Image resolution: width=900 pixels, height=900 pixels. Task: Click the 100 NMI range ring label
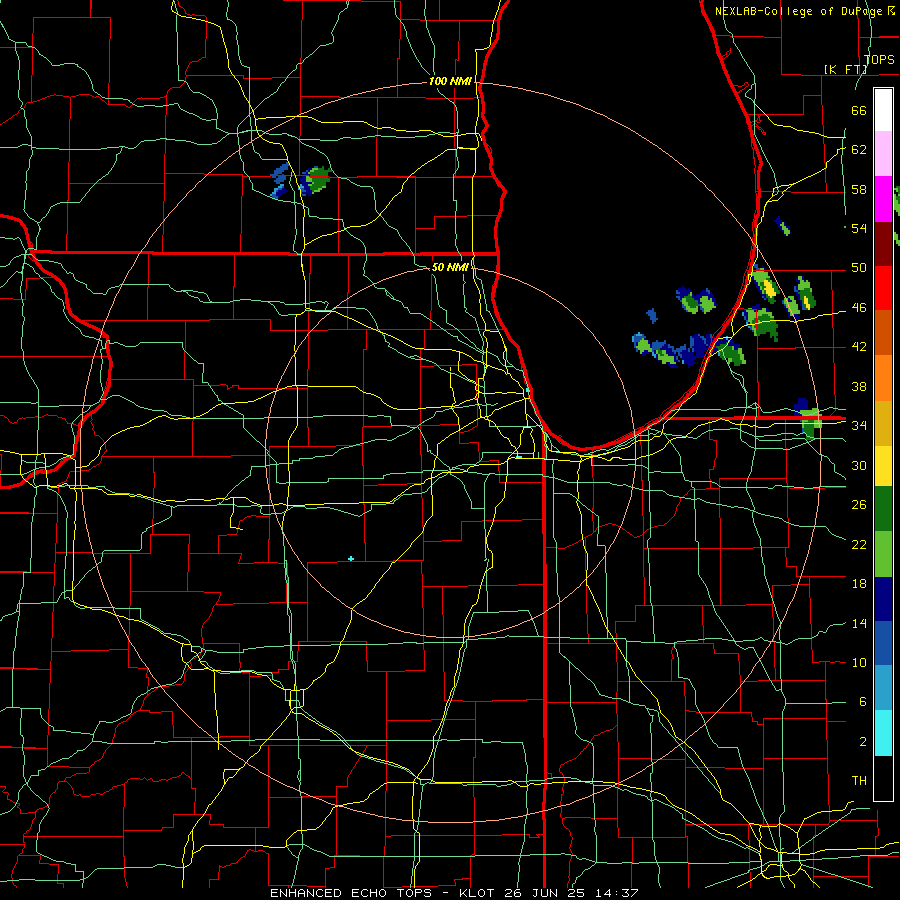pos(450,82)
